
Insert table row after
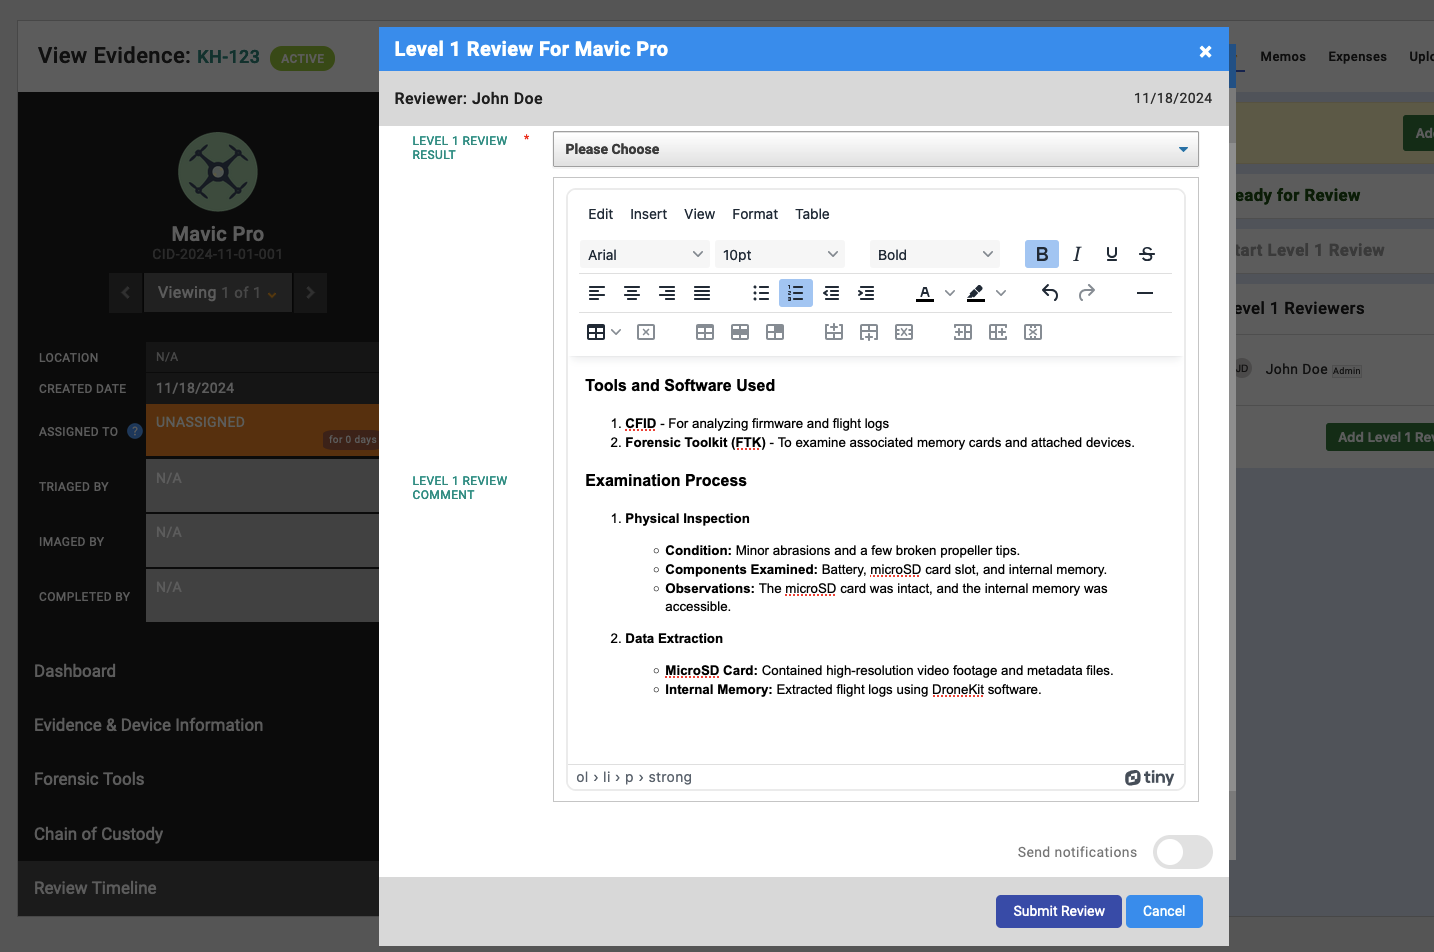869,332
